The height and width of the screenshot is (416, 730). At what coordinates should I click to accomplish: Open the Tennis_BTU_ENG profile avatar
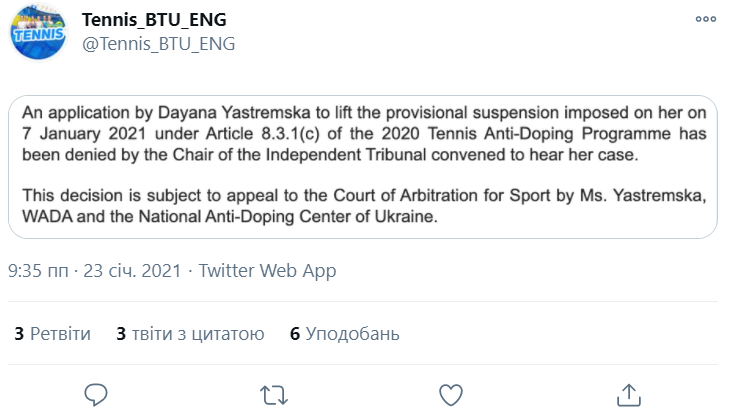tap(38, 33)
